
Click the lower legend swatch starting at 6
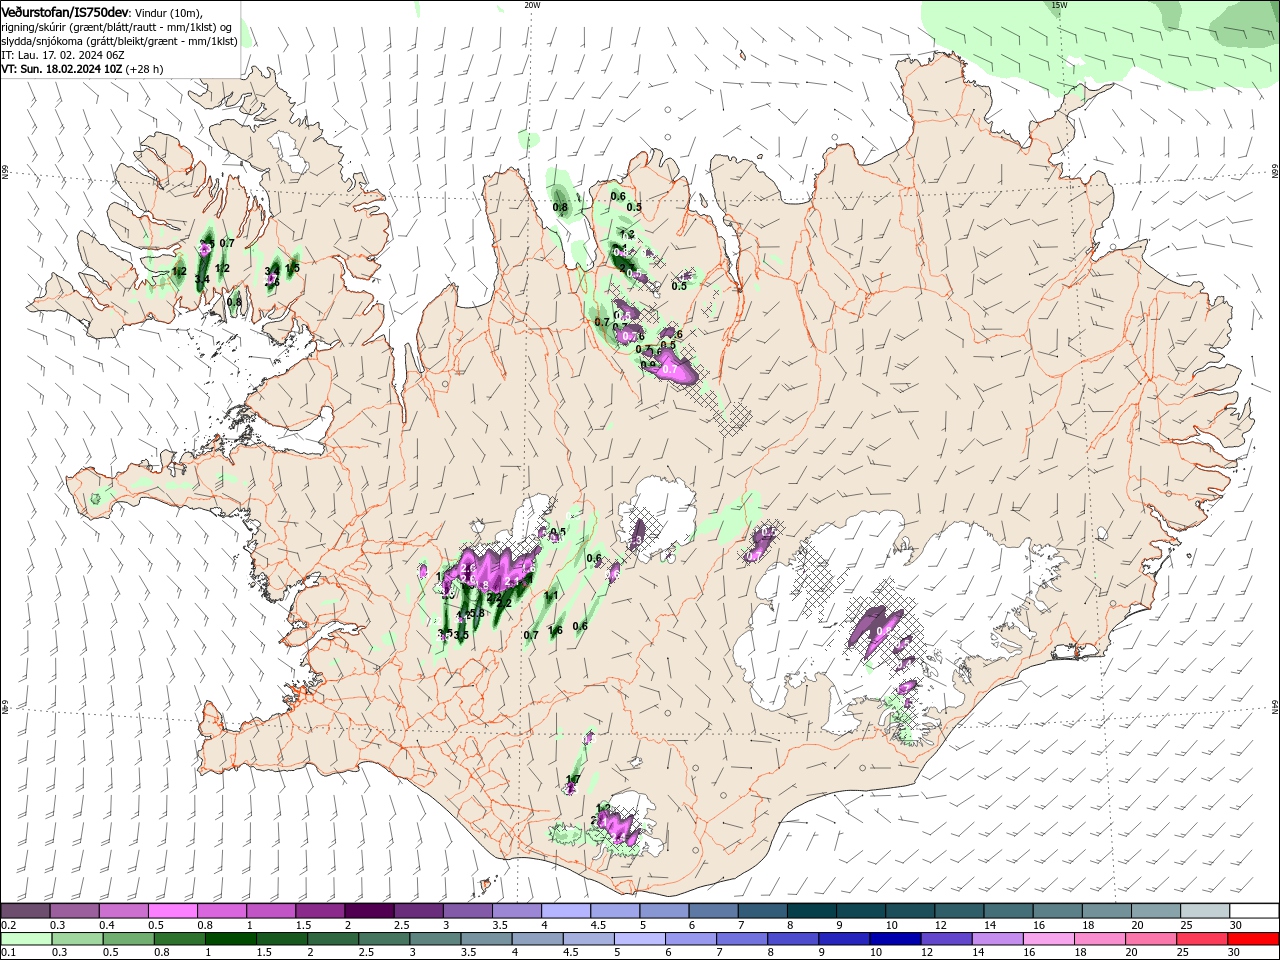pyautogui.click(x=689, y=939)
